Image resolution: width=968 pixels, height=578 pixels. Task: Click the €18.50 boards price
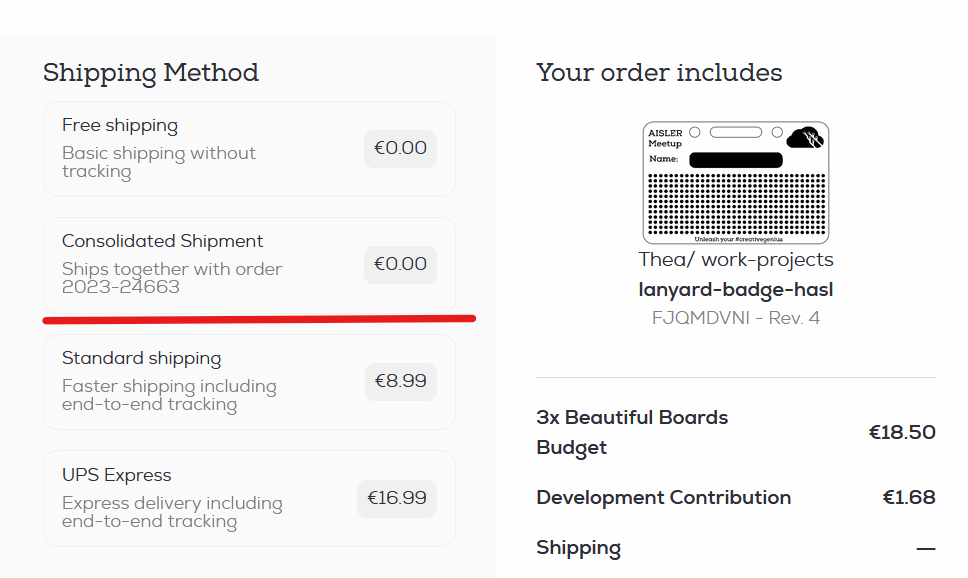pos(902,432)
